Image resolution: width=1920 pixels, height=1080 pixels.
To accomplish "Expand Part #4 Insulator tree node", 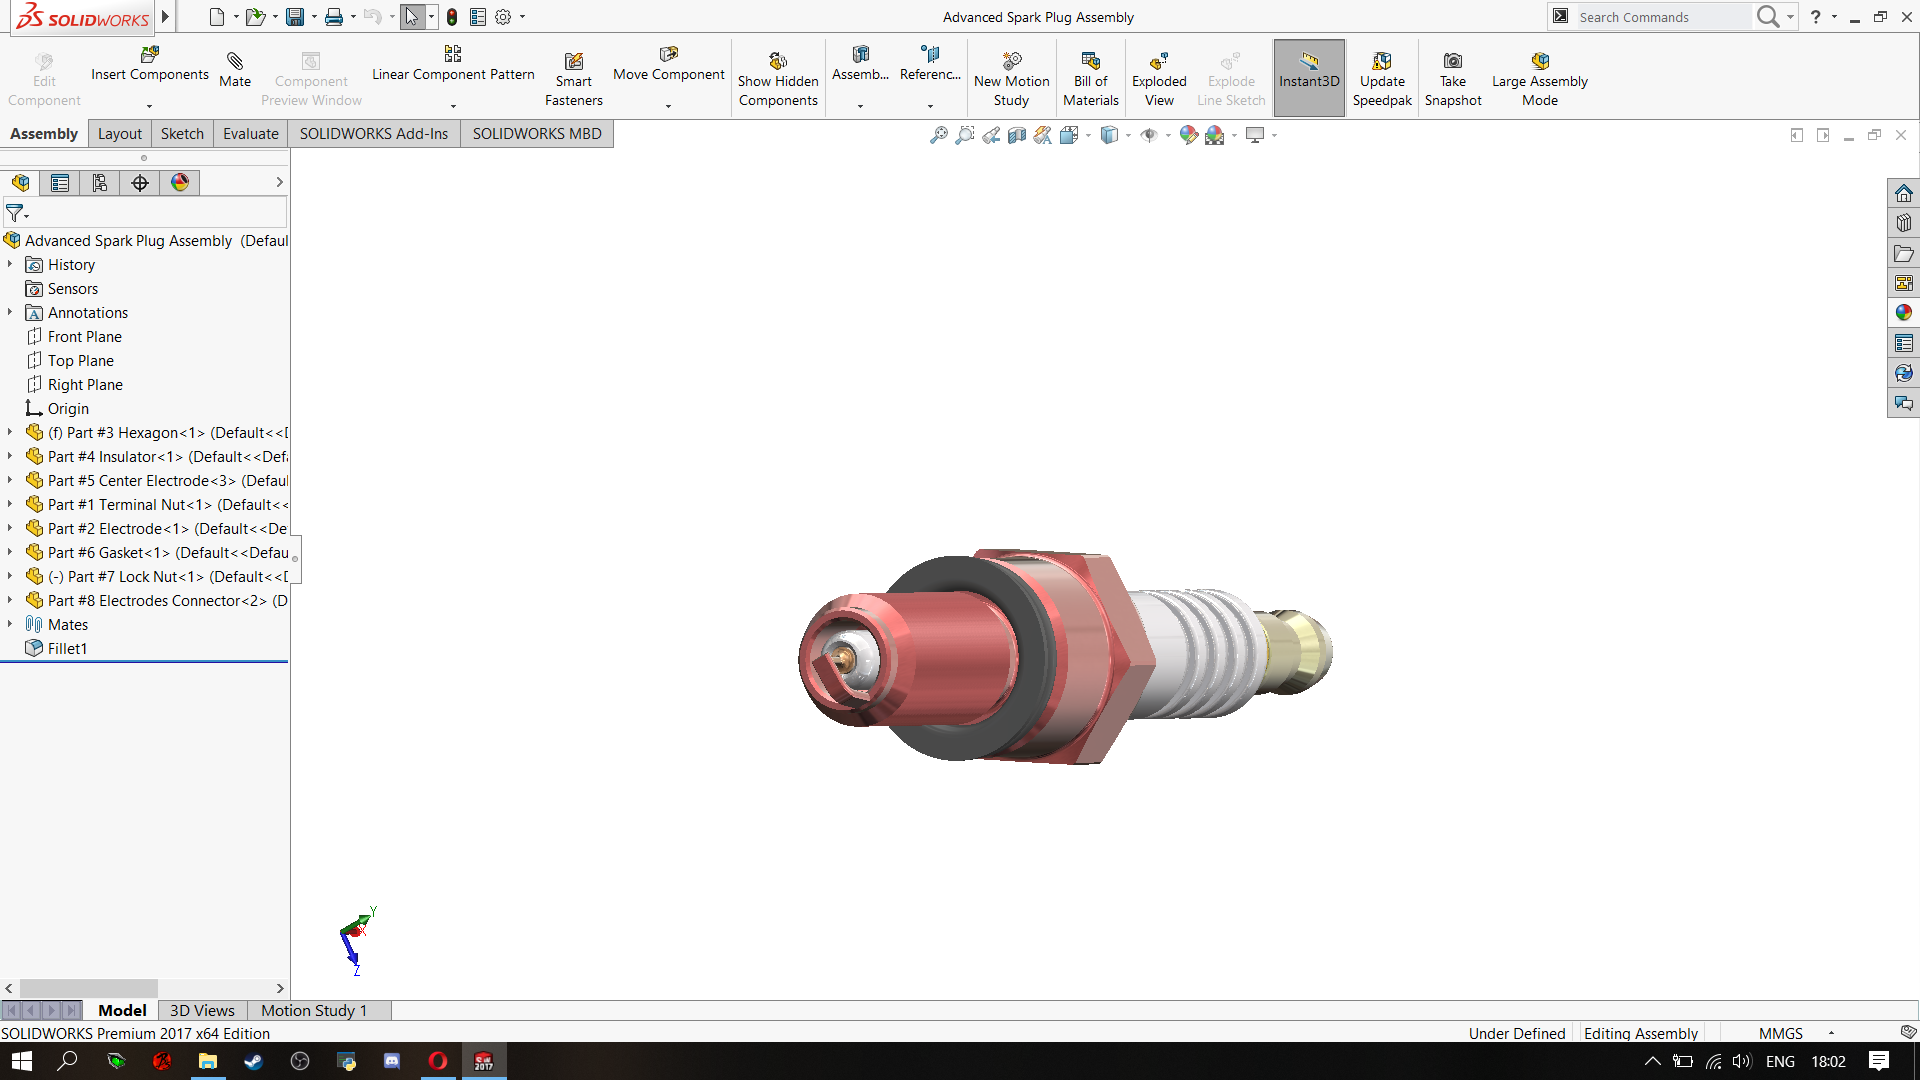I will [10, 456].
